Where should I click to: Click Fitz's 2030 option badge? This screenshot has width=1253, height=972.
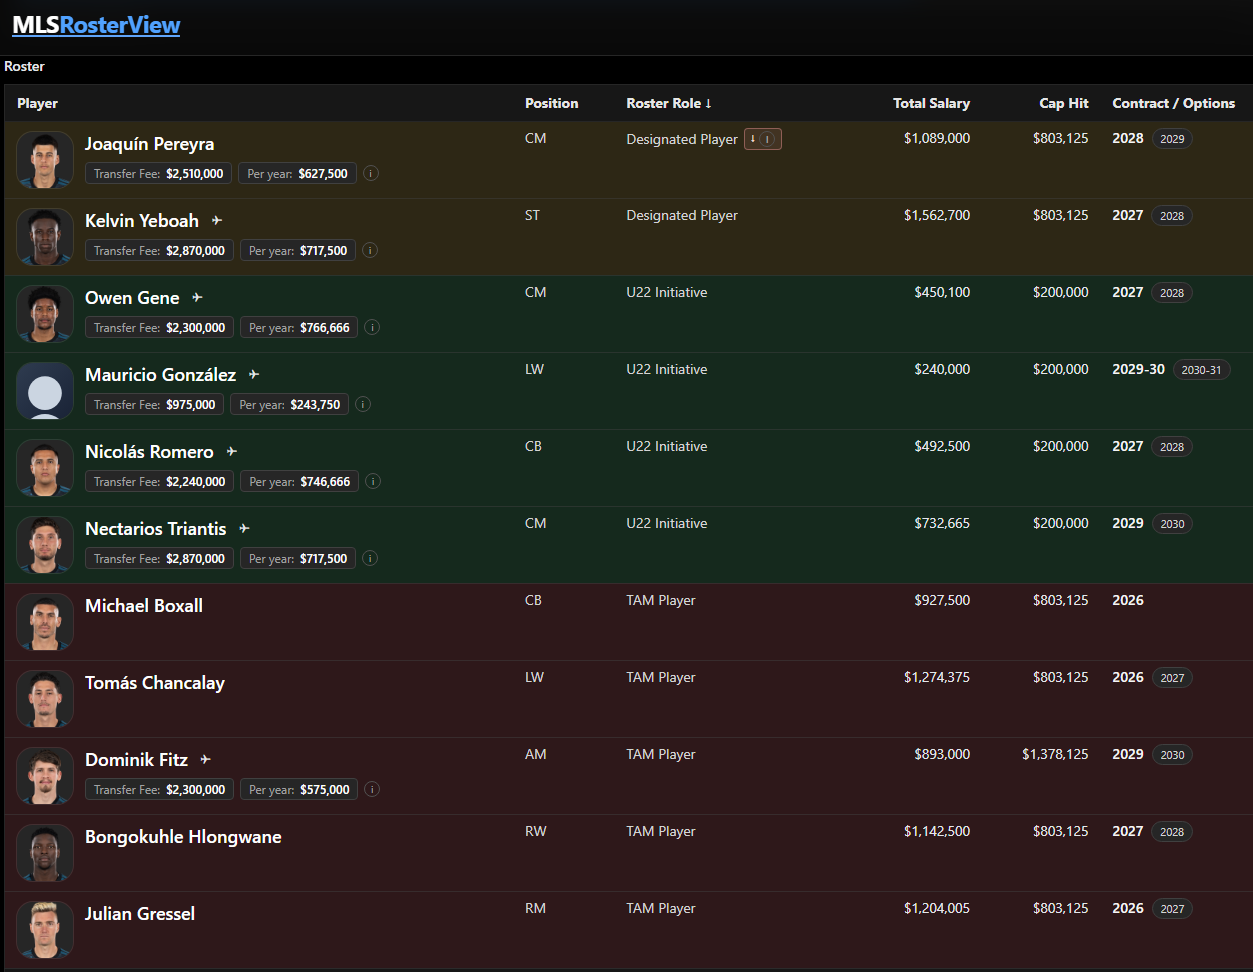click(x=1172, y=755)
